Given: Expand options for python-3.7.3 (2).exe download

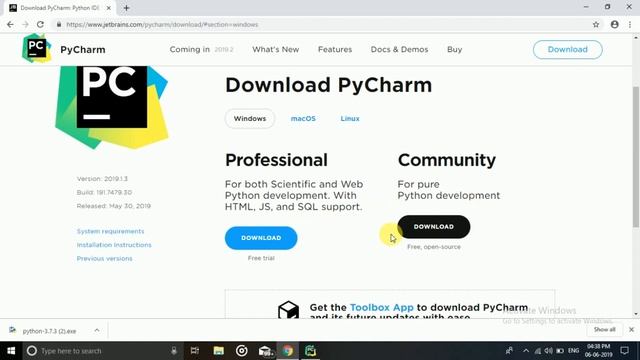Looking at the screenshot, I should [x=97, y=331].
